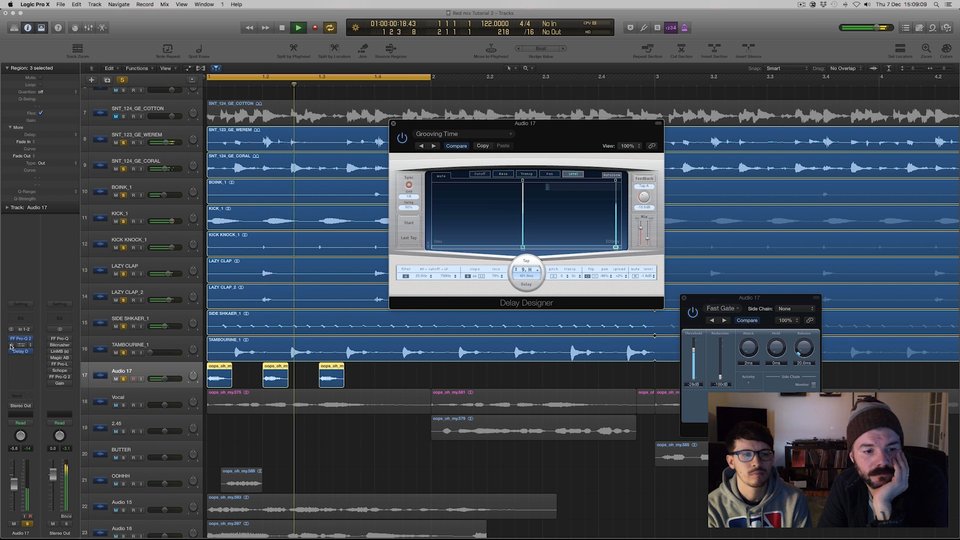Screen dimensions: 960x540
Task: Click the Spot Erase toolbar icon
Action: coord(199,48)
